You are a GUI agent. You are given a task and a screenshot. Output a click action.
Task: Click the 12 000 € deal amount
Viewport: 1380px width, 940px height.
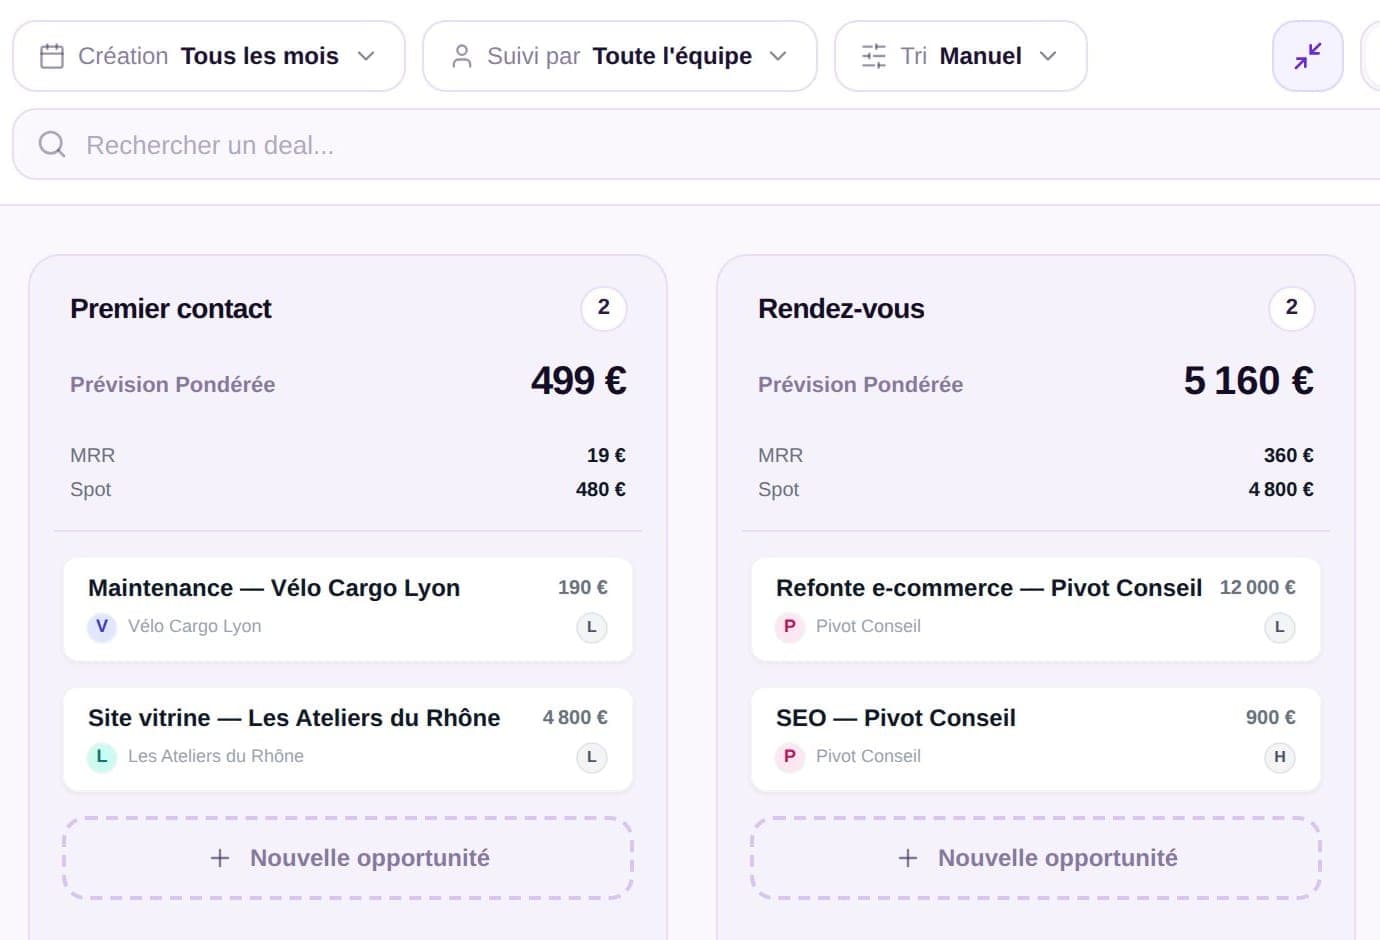pos(1257,588)
